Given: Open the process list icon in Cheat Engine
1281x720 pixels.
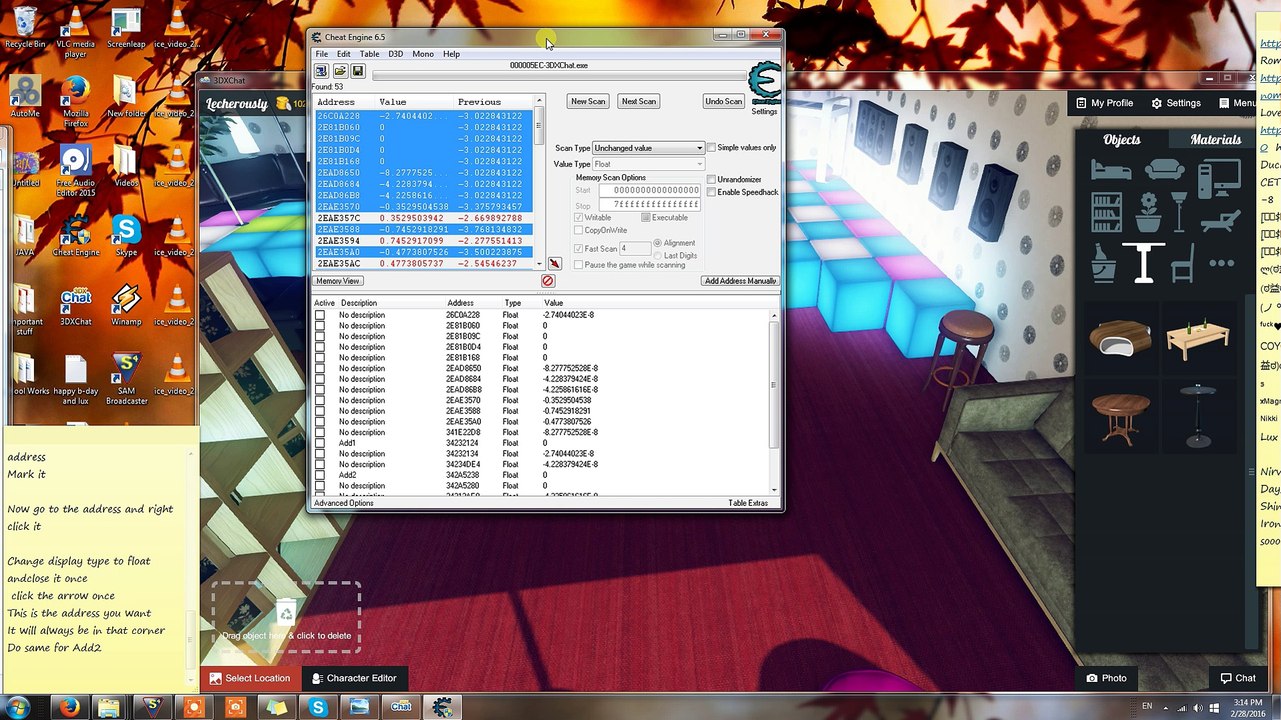Looking at the screenshot, I should click(x=321, y=71).
